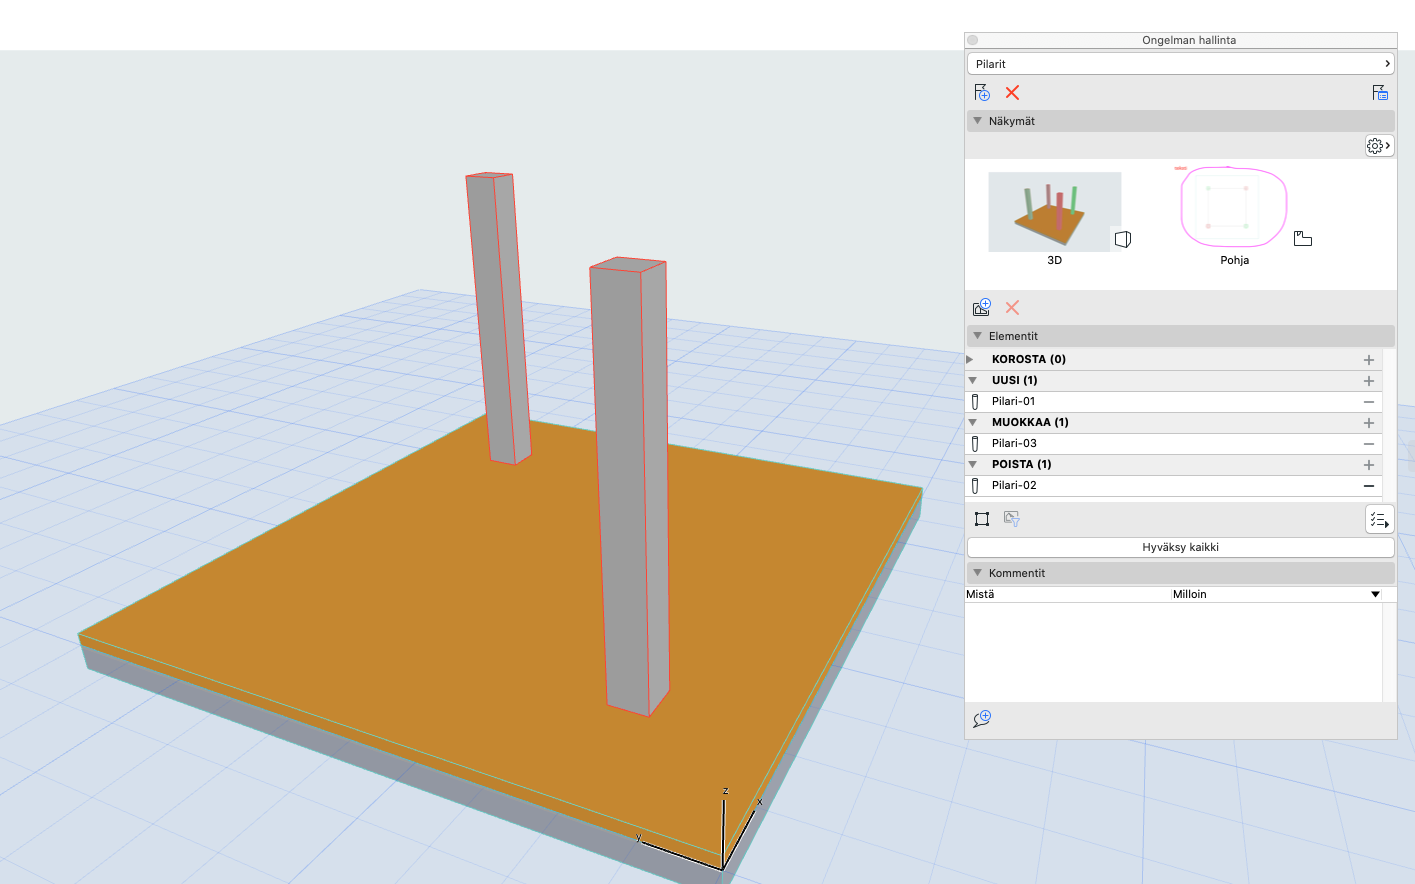Select the Pohja view thumbnail
1415x884 pixels.
tap(1234, 207)
